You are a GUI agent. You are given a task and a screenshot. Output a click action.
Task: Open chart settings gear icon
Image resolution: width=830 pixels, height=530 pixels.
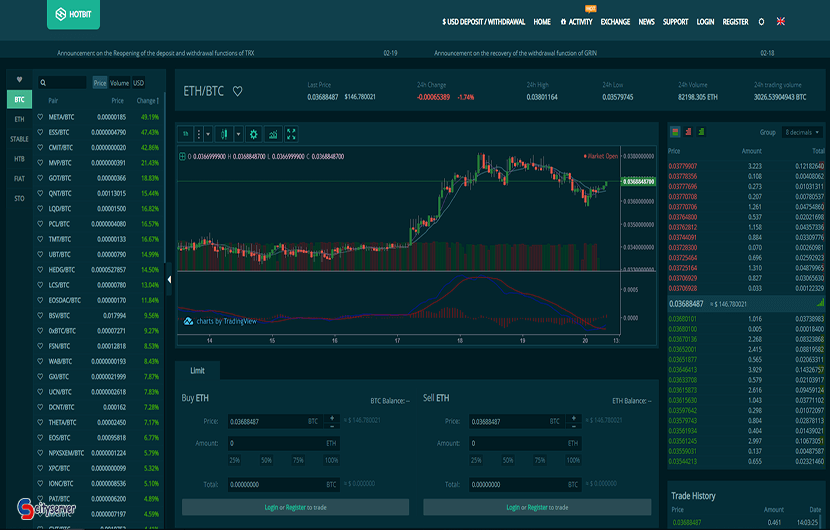pos(254,134)
